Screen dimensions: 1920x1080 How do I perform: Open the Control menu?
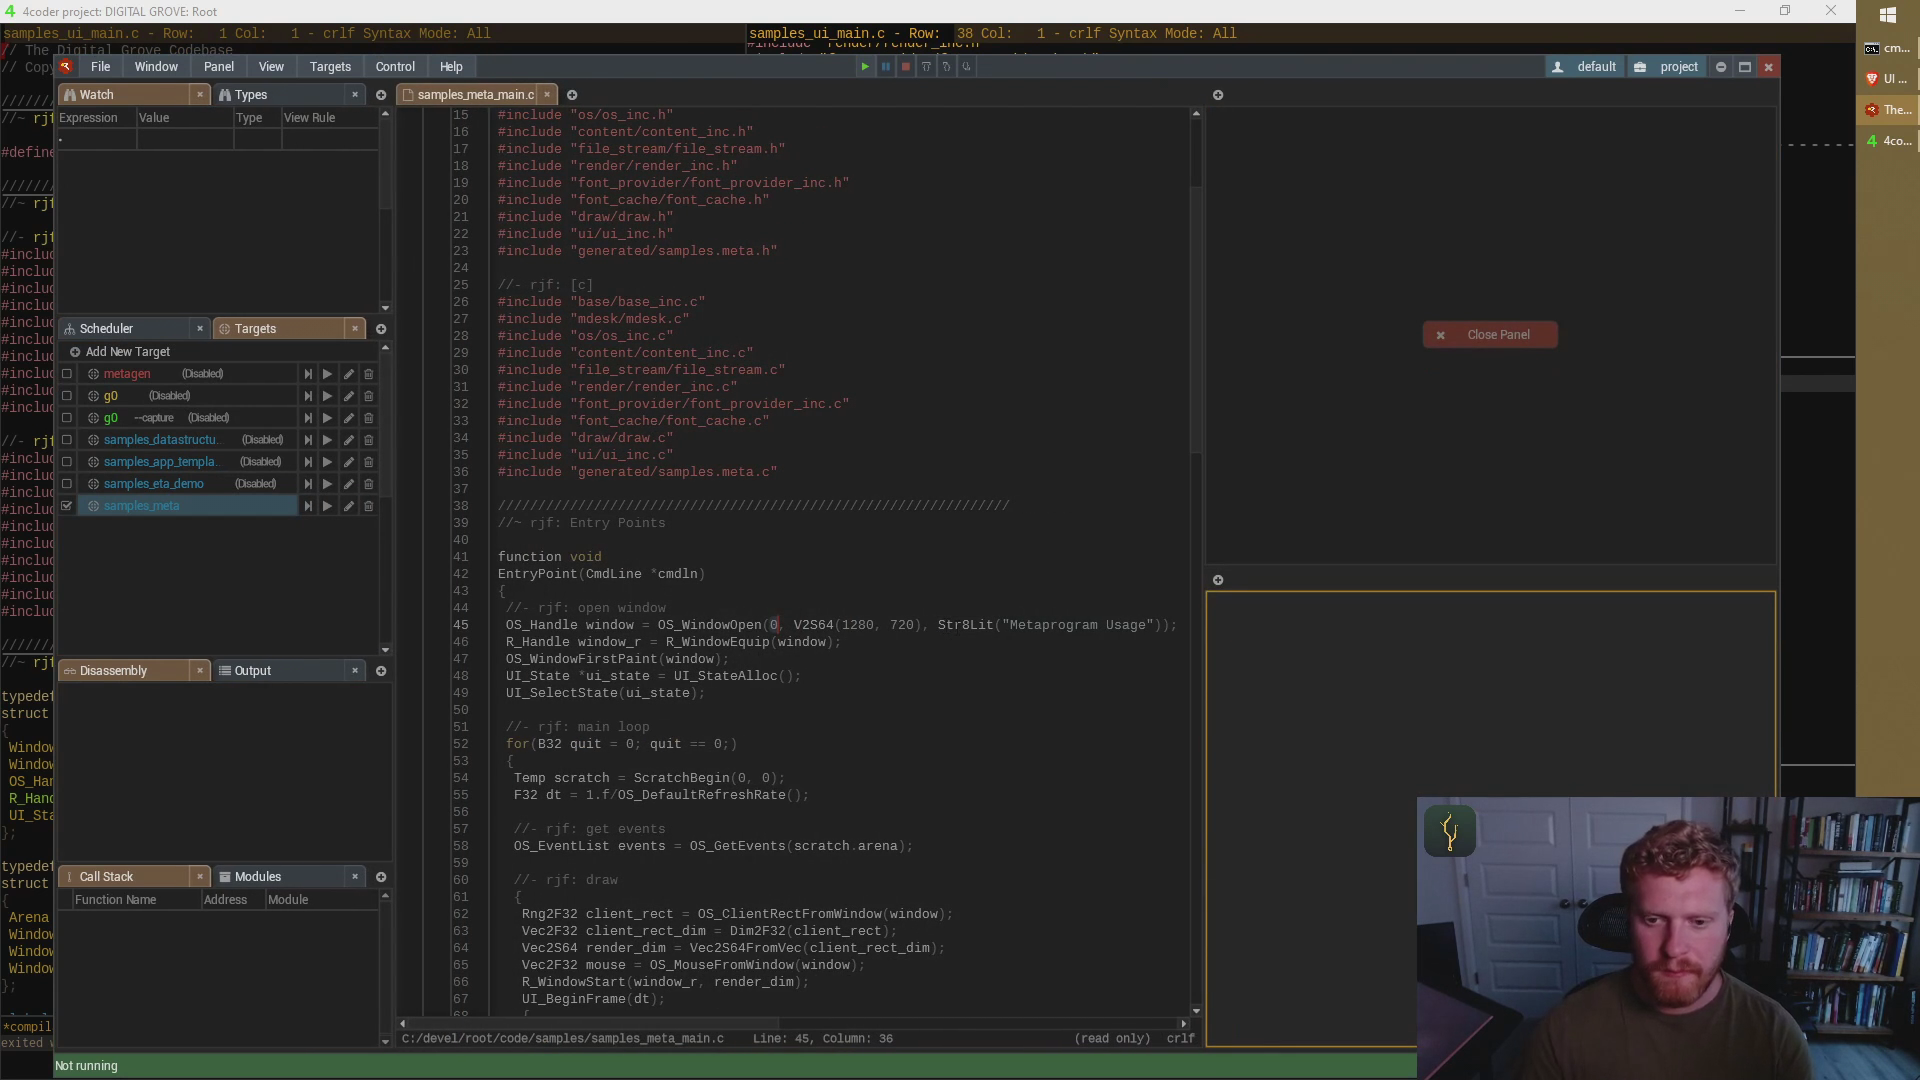tap(395, 67)
